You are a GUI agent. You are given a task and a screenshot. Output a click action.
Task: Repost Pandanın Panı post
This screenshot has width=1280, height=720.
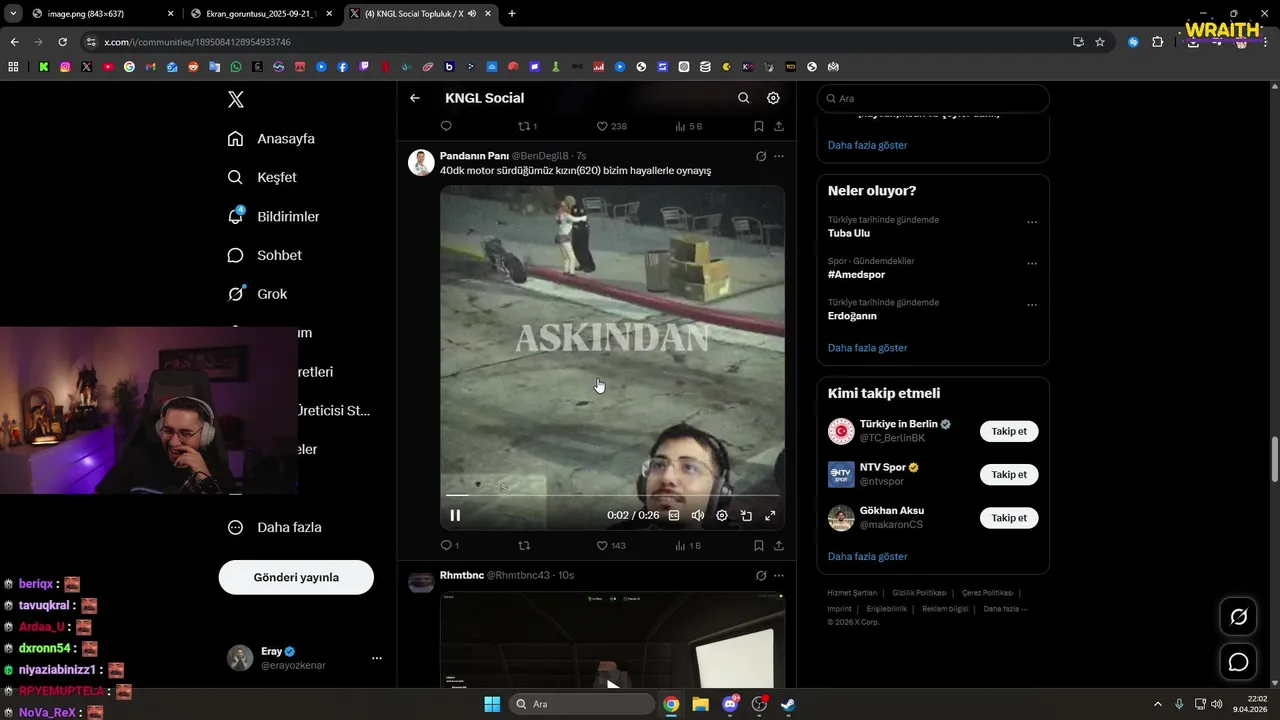click(x=524, y=545)
